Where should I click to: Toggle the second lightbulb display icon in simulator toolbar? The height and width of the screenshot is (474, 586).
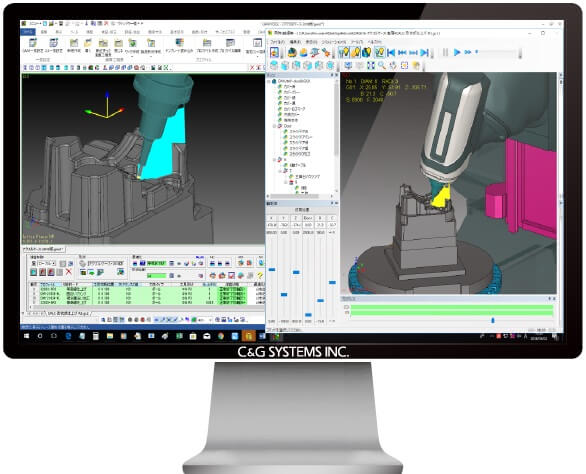(x=355, y=52)
